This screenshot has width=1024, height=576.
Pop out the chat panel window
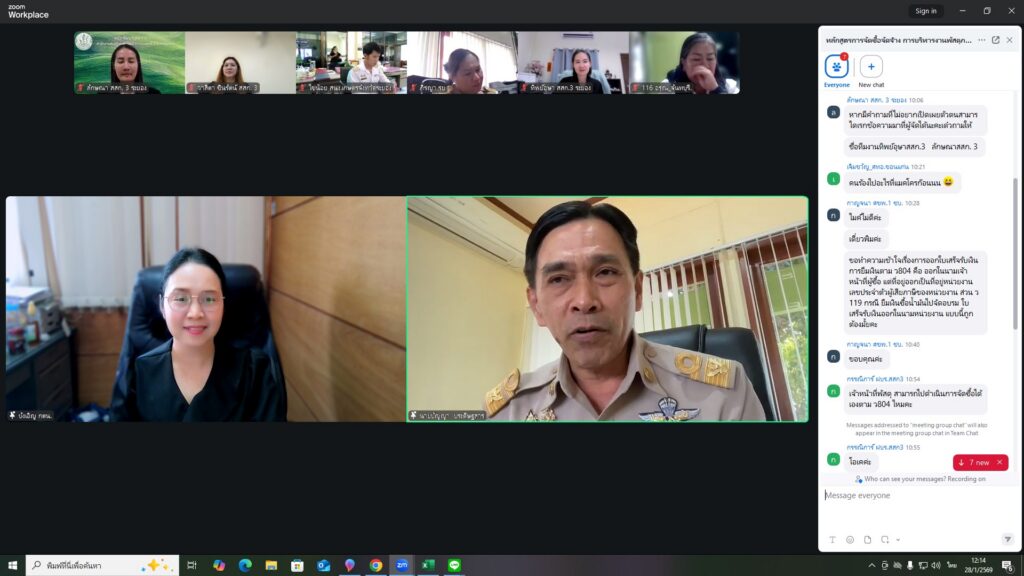(995, 40)
